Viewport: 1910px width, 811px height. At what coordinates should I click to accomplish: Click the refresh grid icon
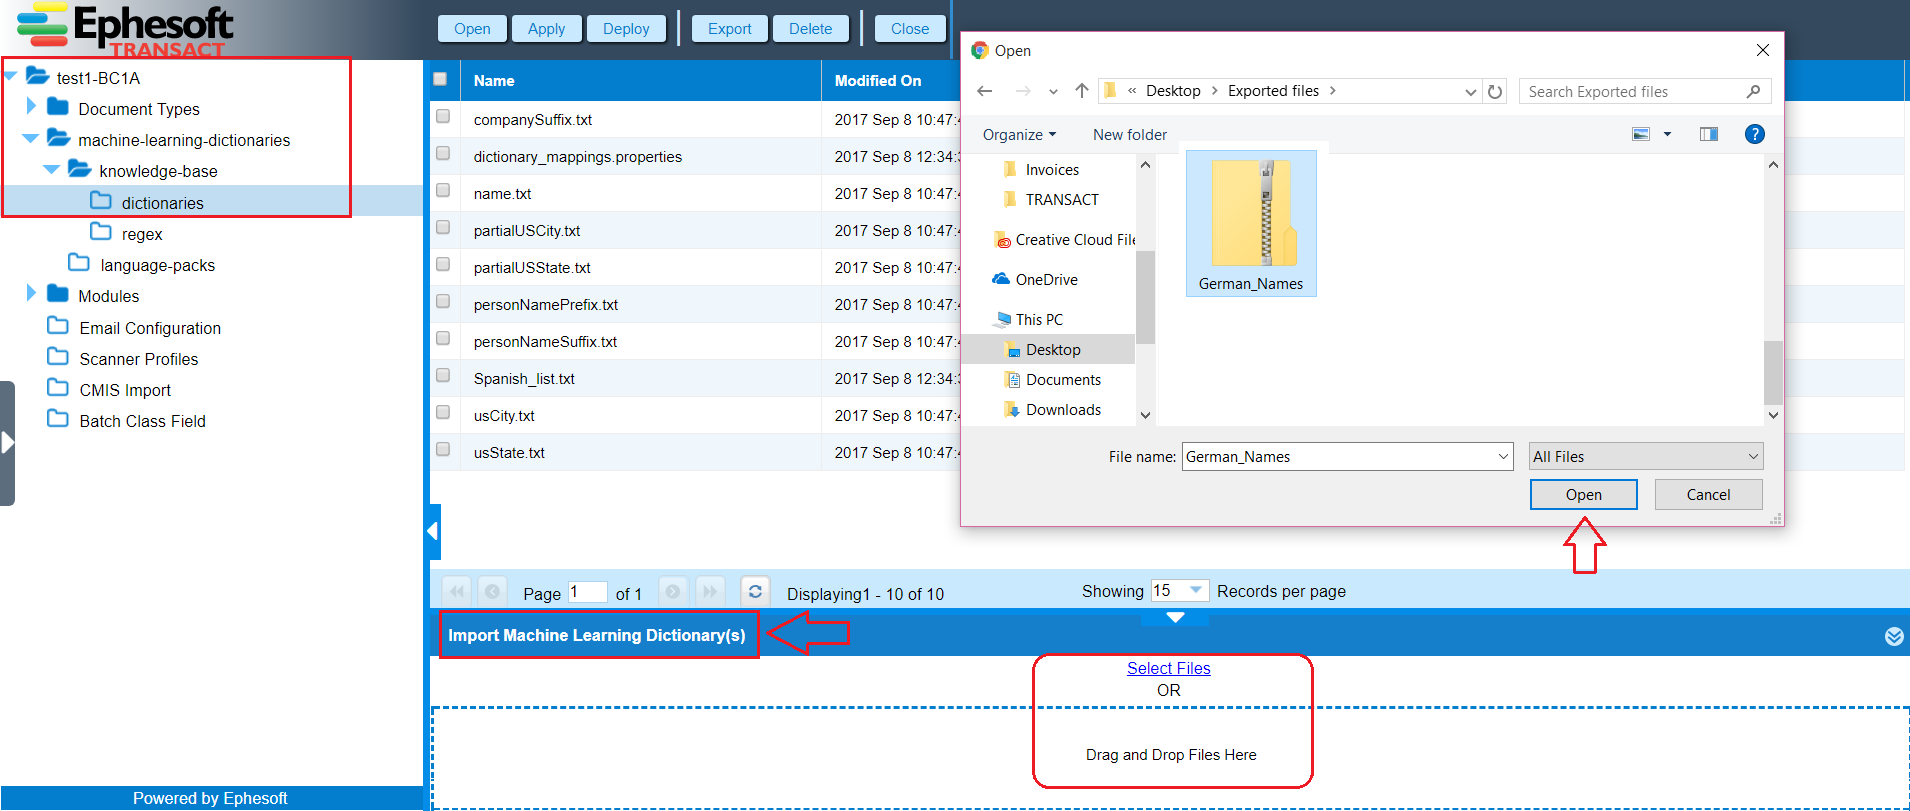point(755,591)
